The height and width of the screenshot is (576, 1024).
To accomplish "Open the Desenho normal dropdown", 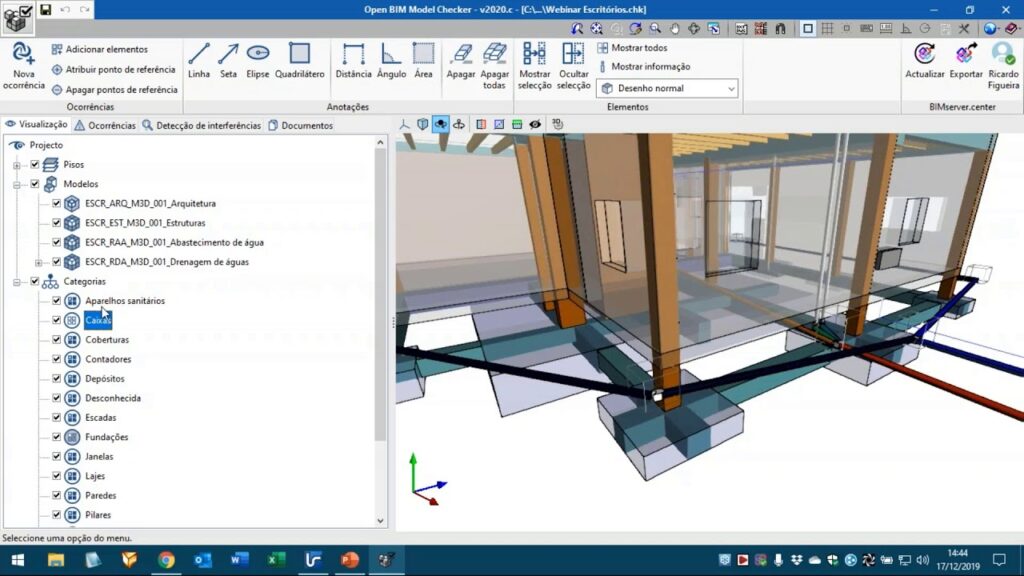I will coord(667,88).
